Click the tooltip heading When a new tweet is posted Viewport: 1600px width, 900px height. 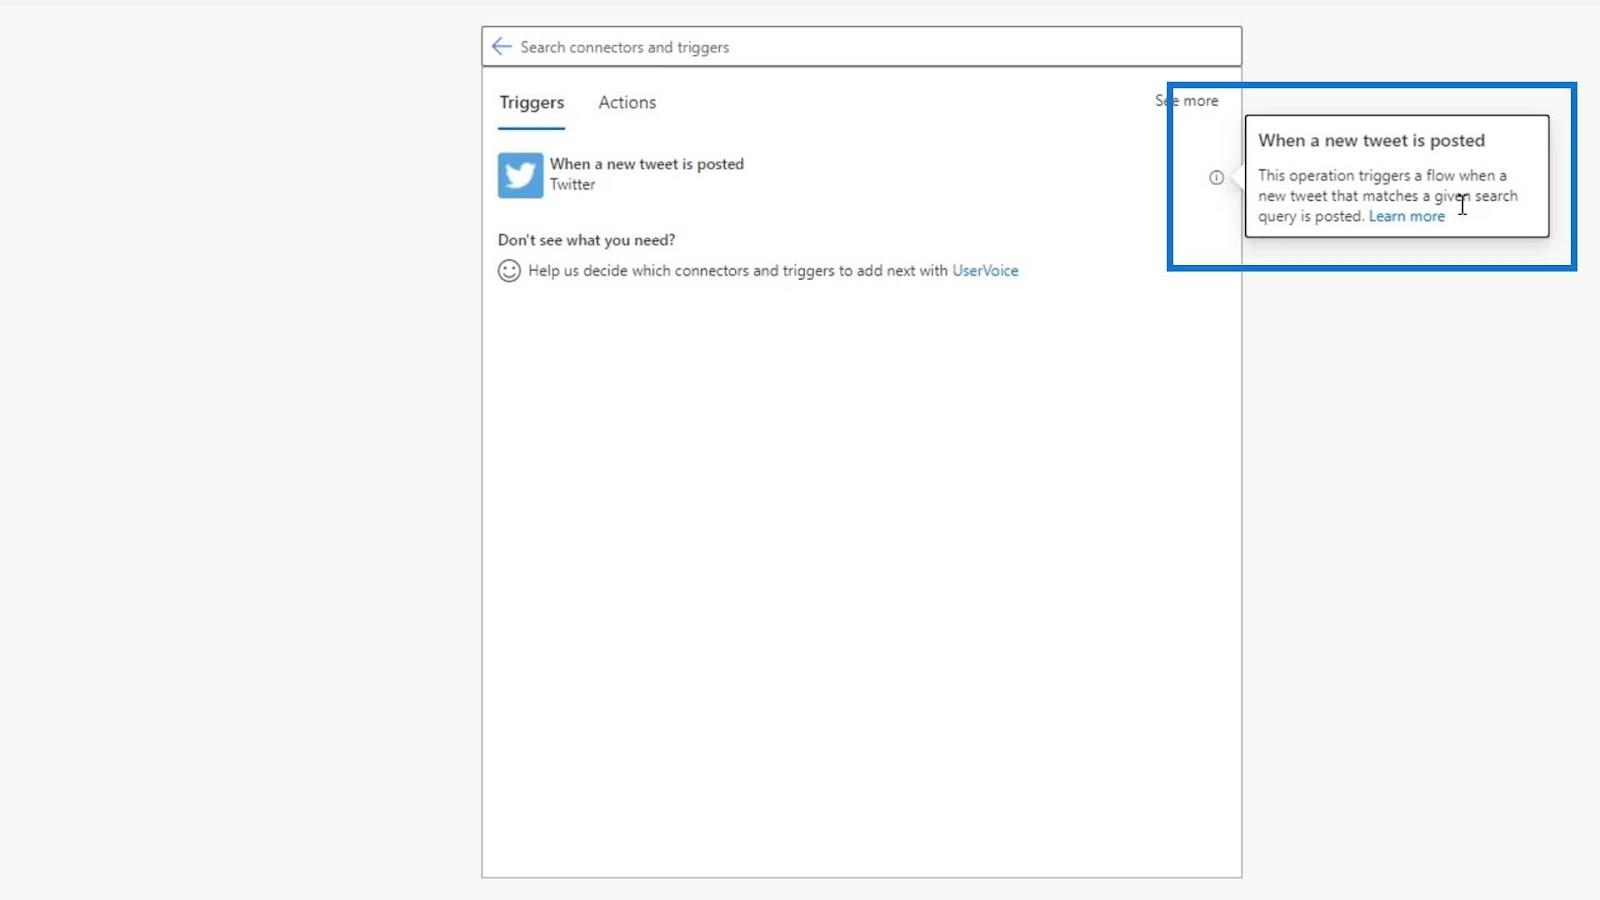(1371, 141)
